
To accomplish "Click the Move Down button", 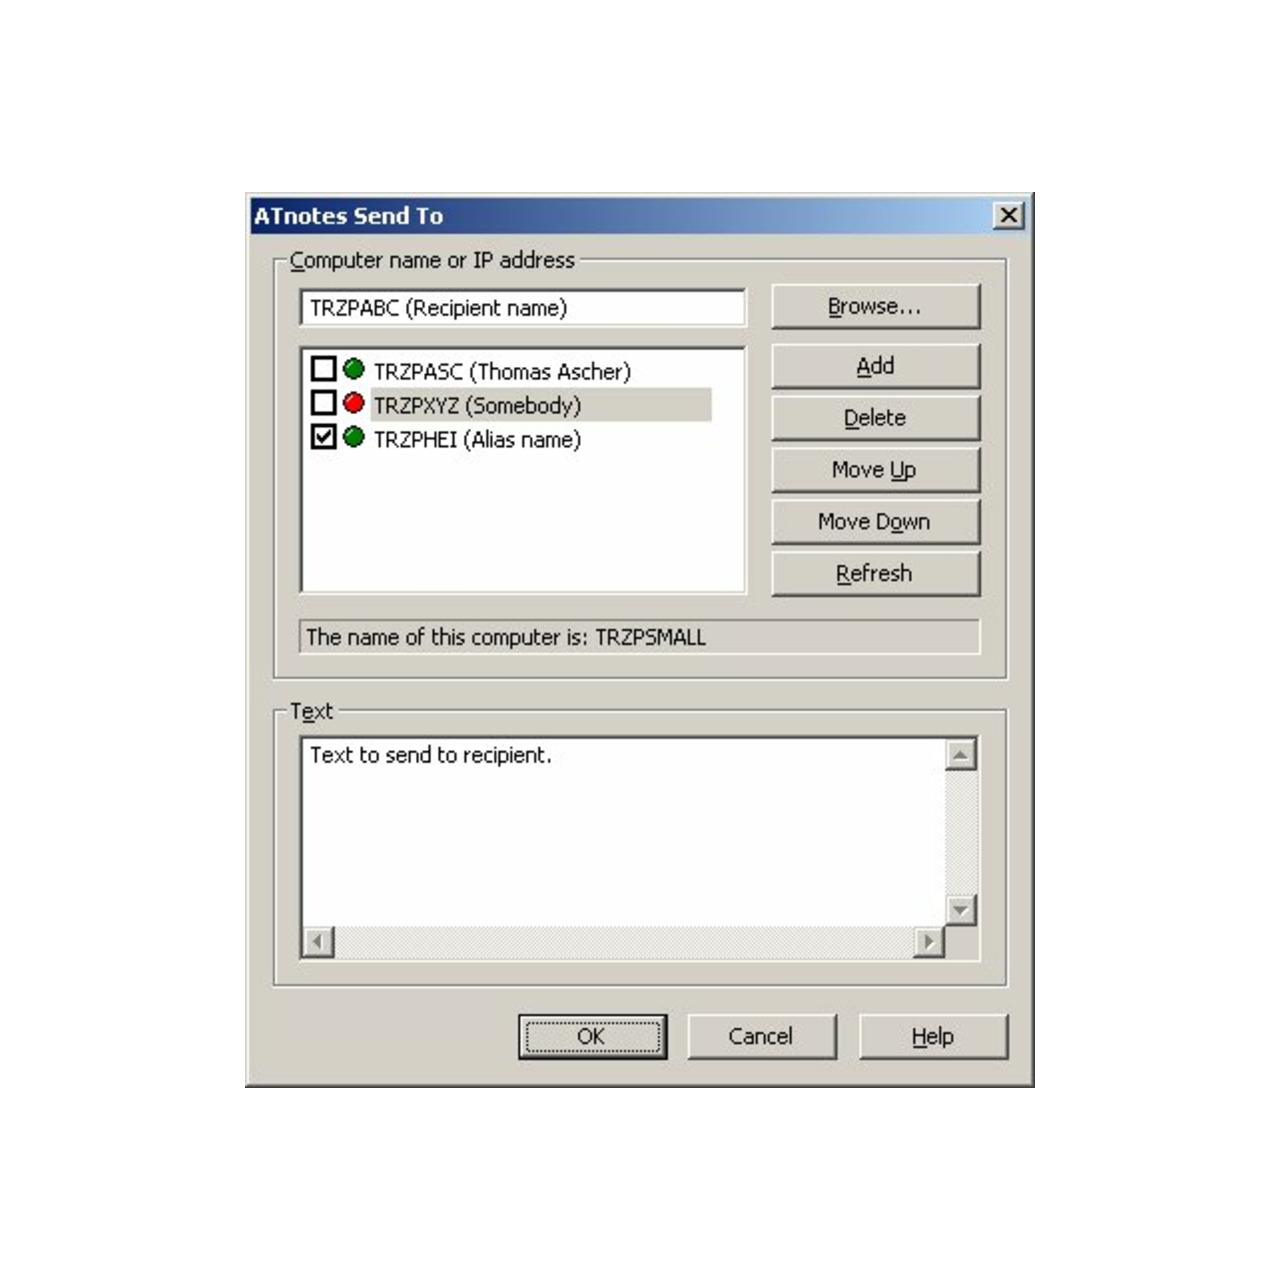I will [875, 522].
